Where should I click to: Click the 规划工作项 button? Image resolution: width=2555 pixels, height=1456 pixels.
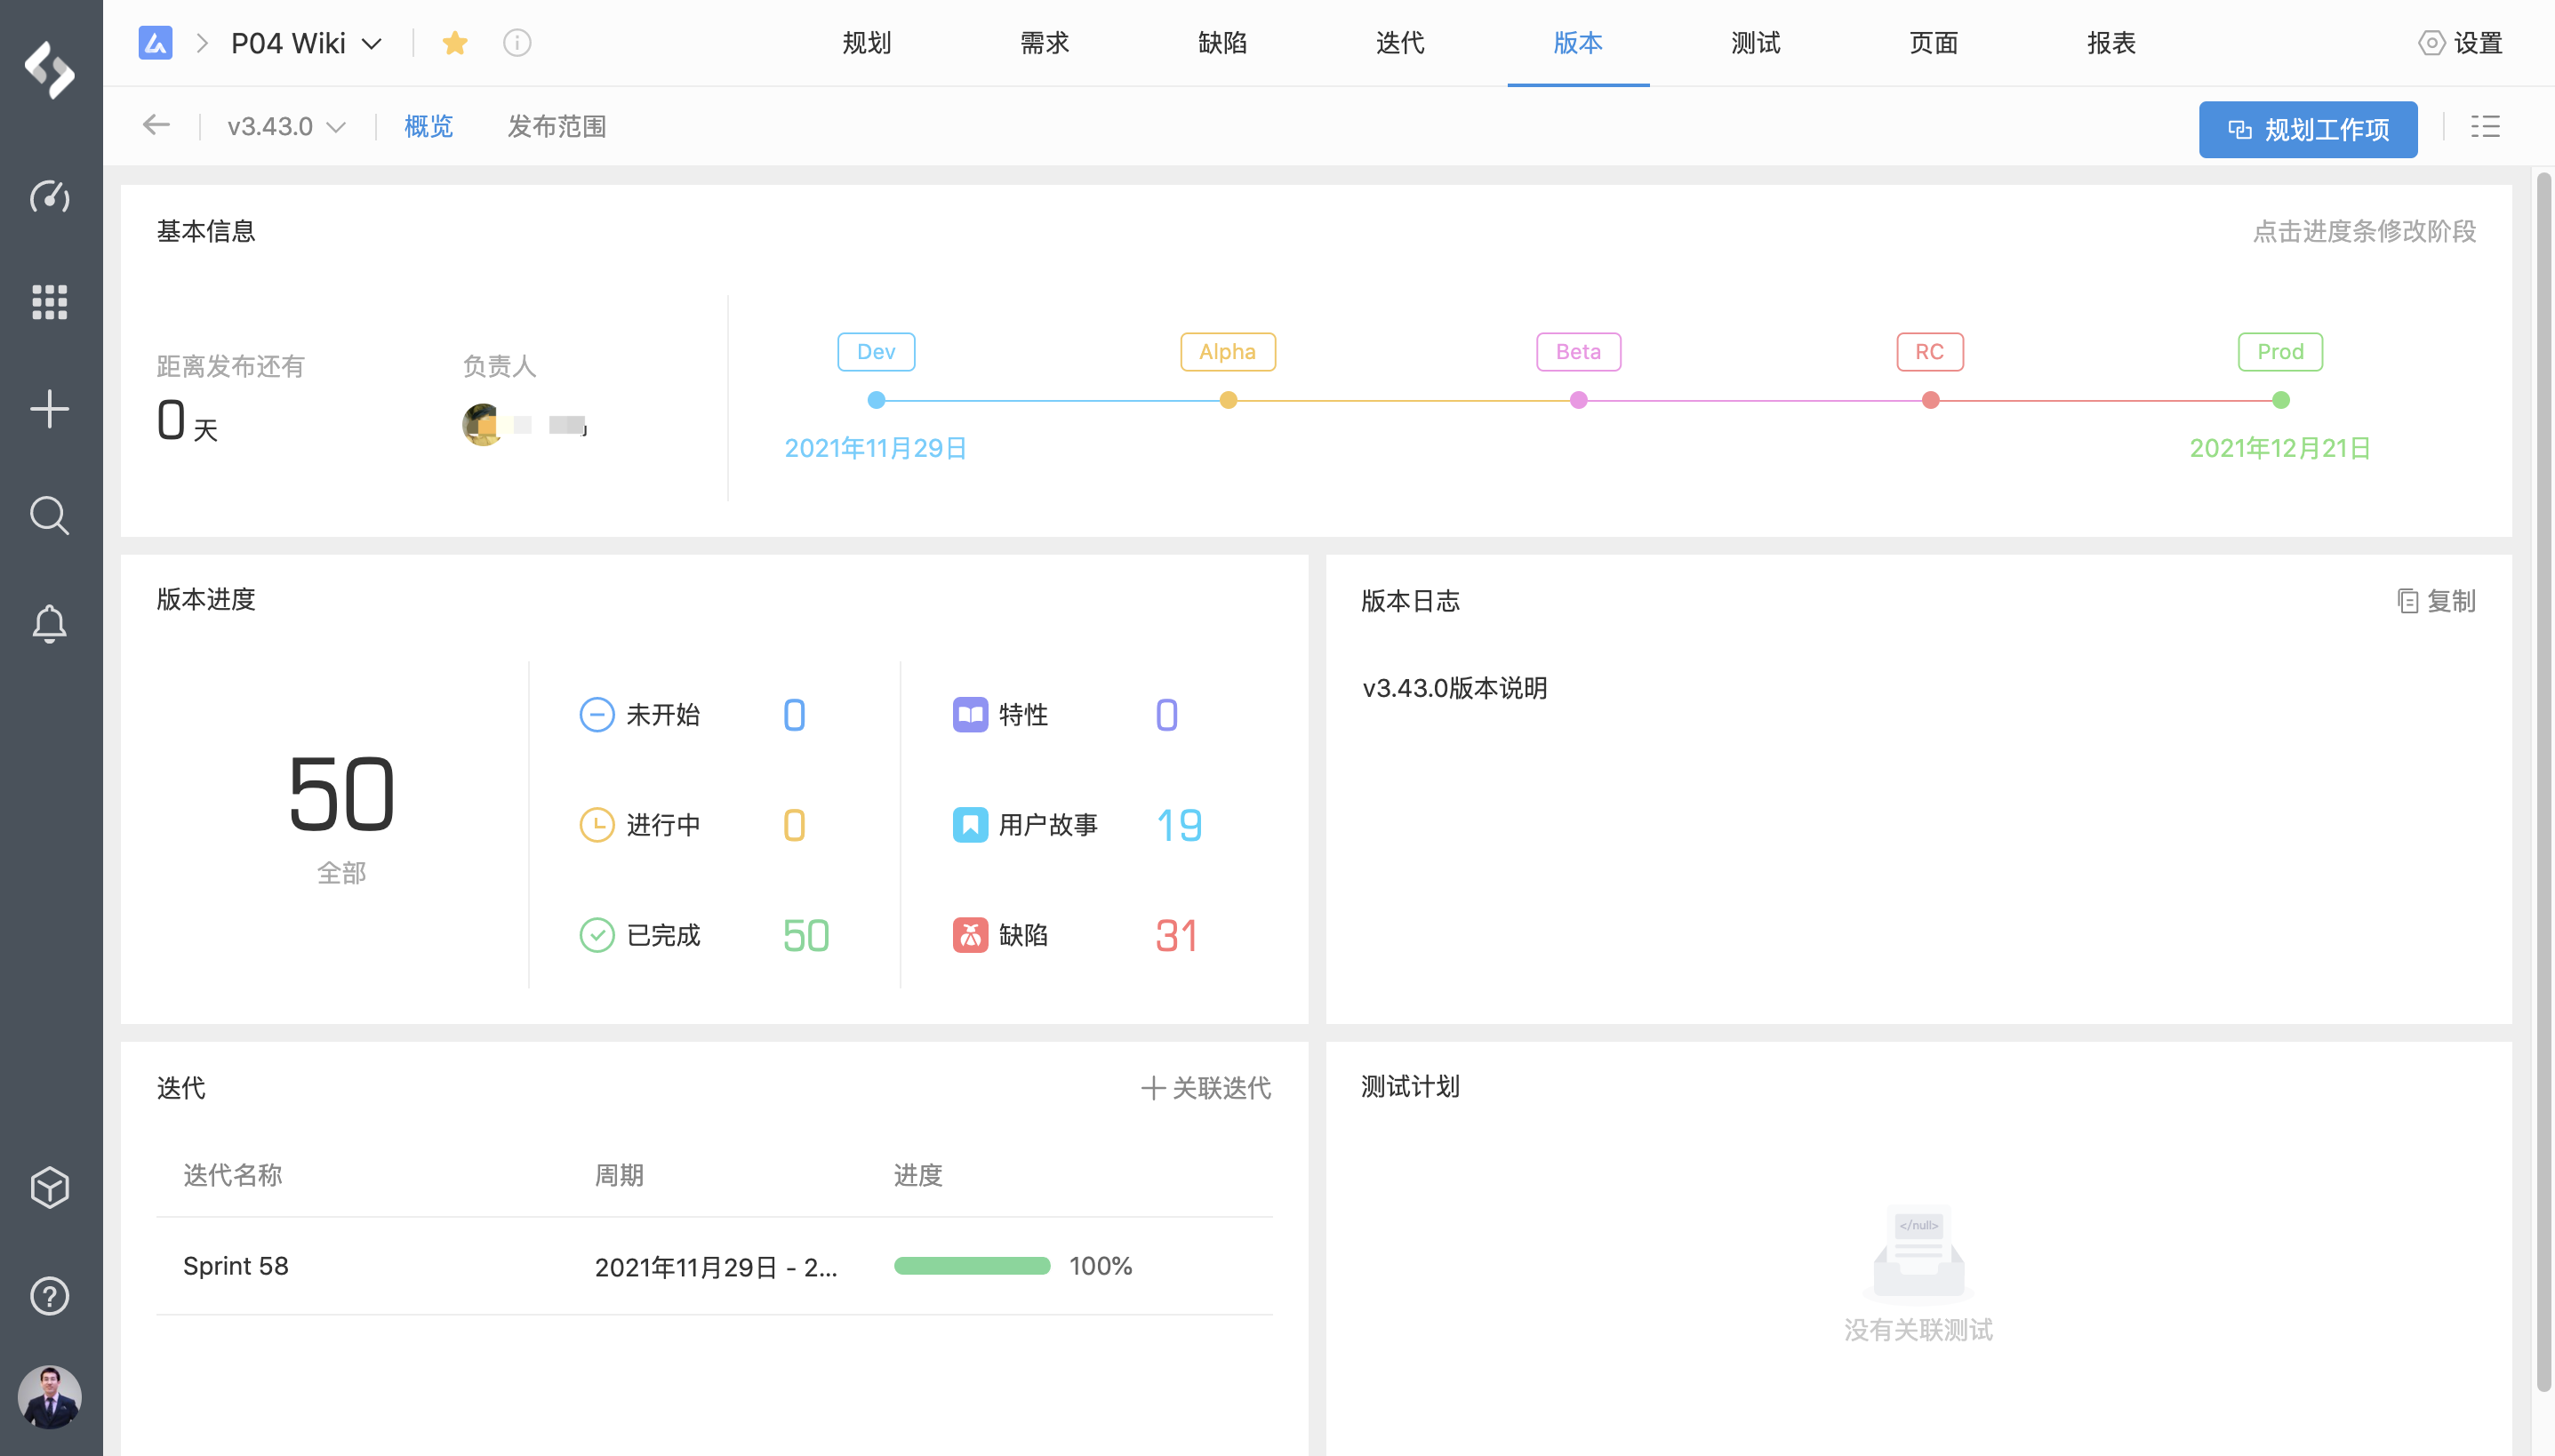click(x=2307, y=129)
